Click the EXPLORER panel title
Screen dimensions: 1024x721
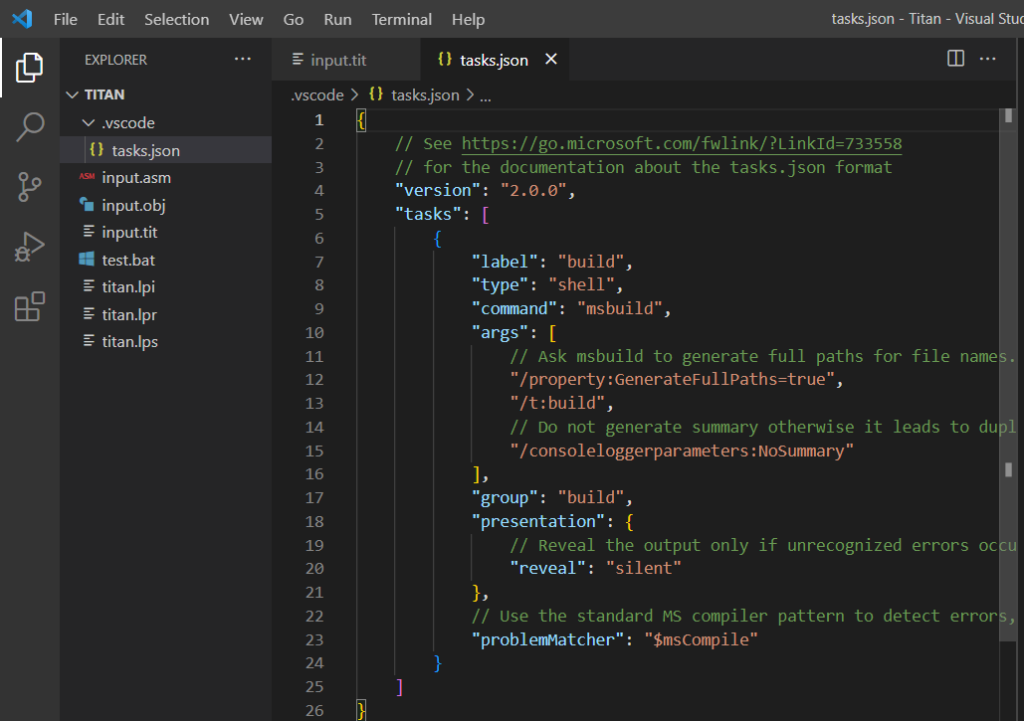click(116, 59)
